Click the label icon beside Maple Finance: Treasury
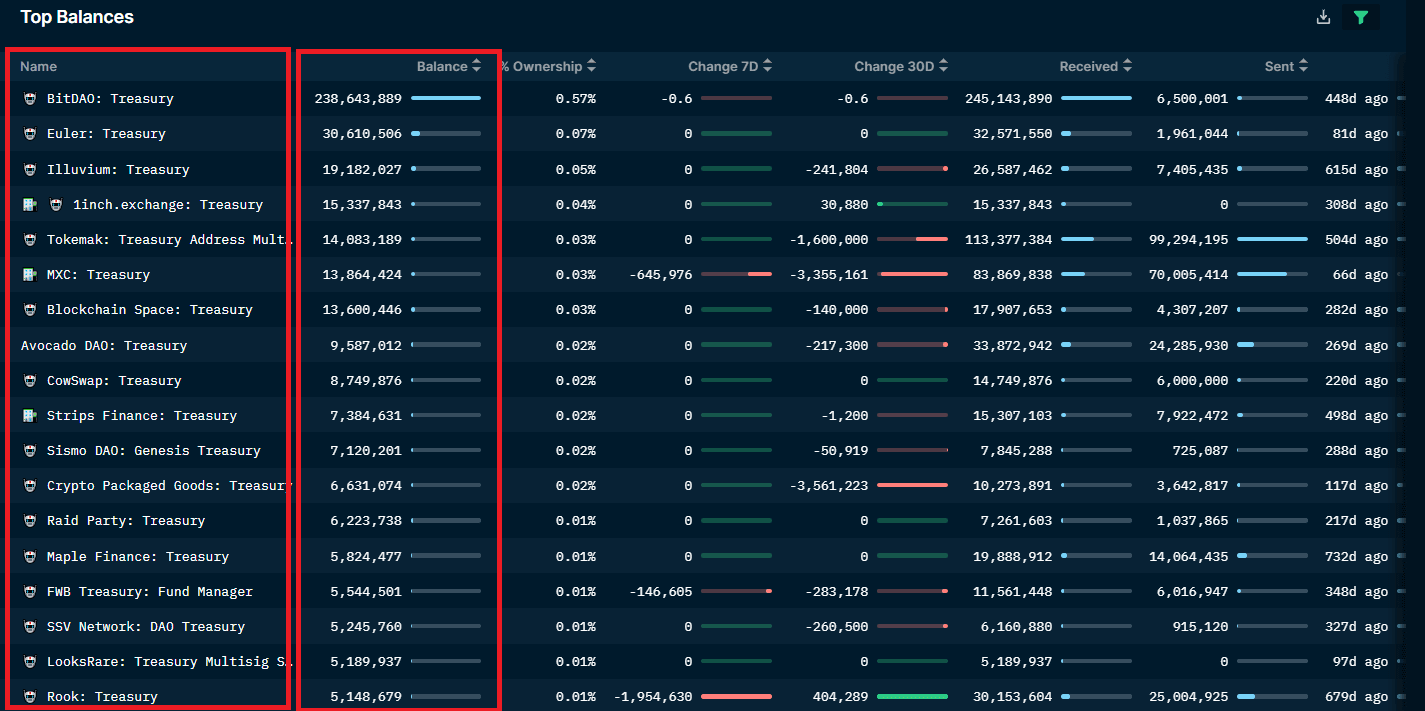This screenshot has height=711, width=1425. pyautogui.click(x=29, y=557)
